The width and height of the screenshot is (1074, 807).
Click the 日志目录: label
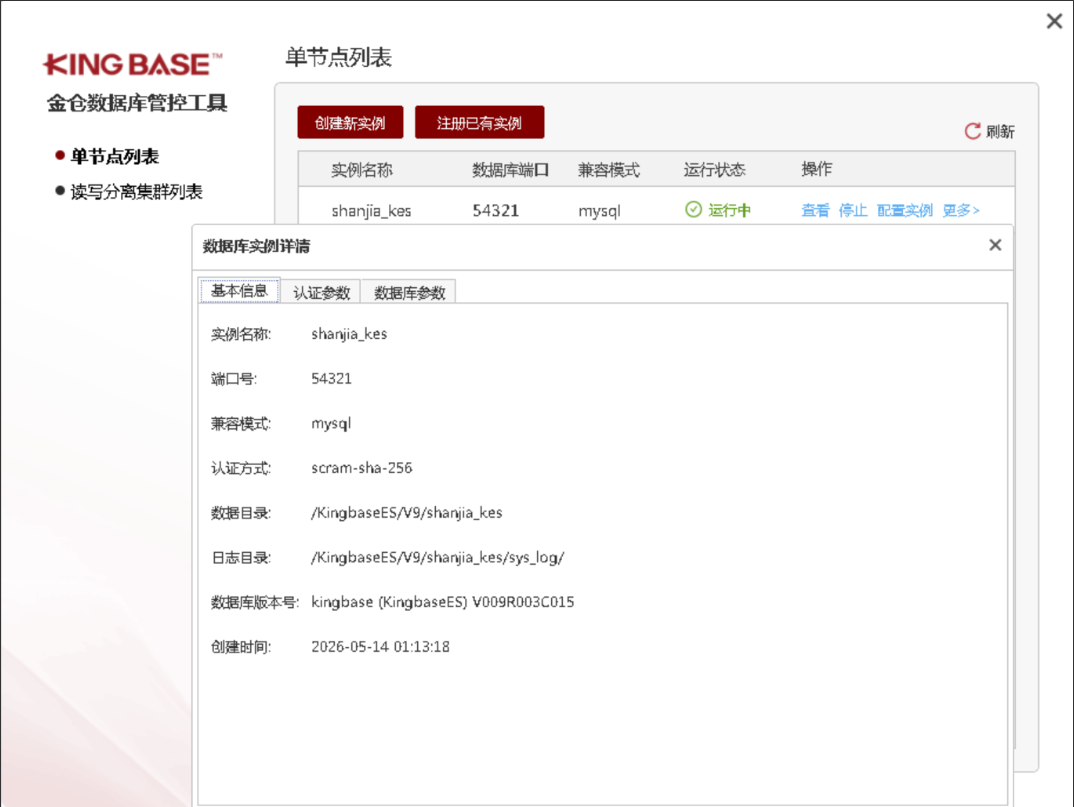point(241,558)
